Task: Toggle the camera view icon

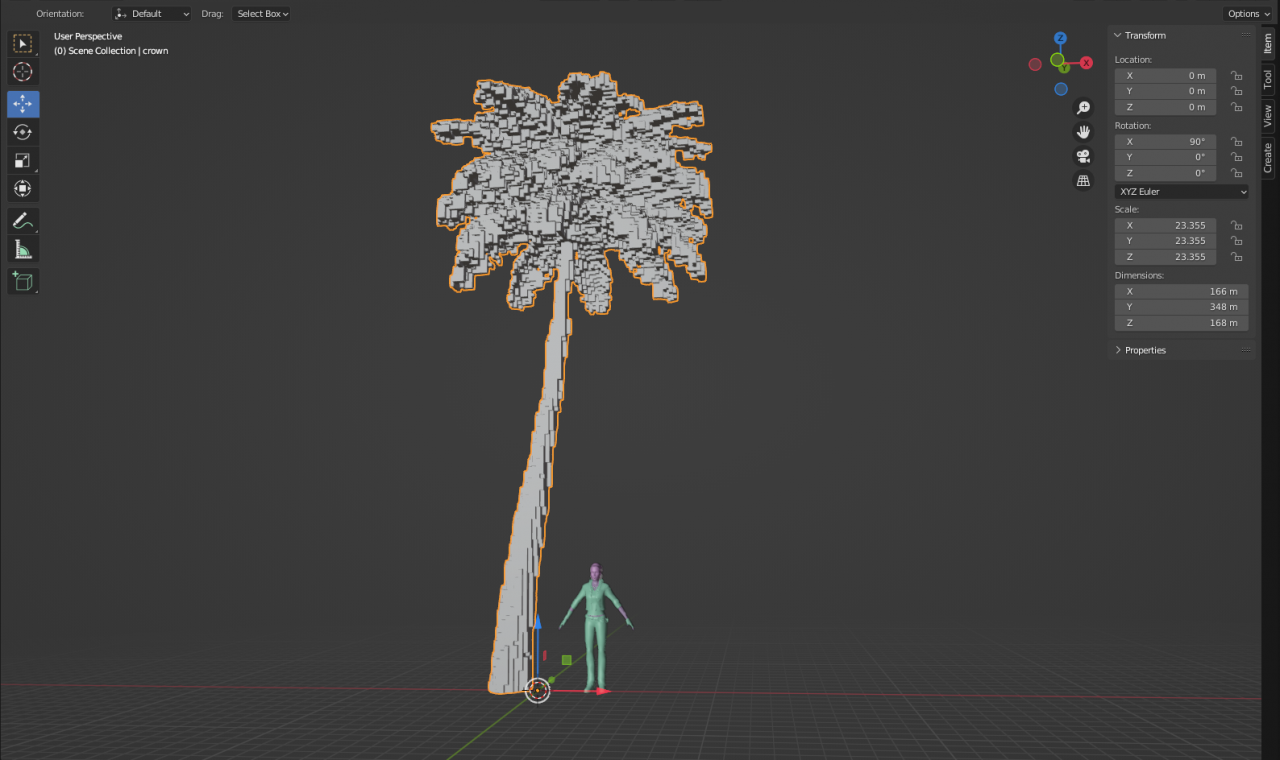Action: (1083, 156)
